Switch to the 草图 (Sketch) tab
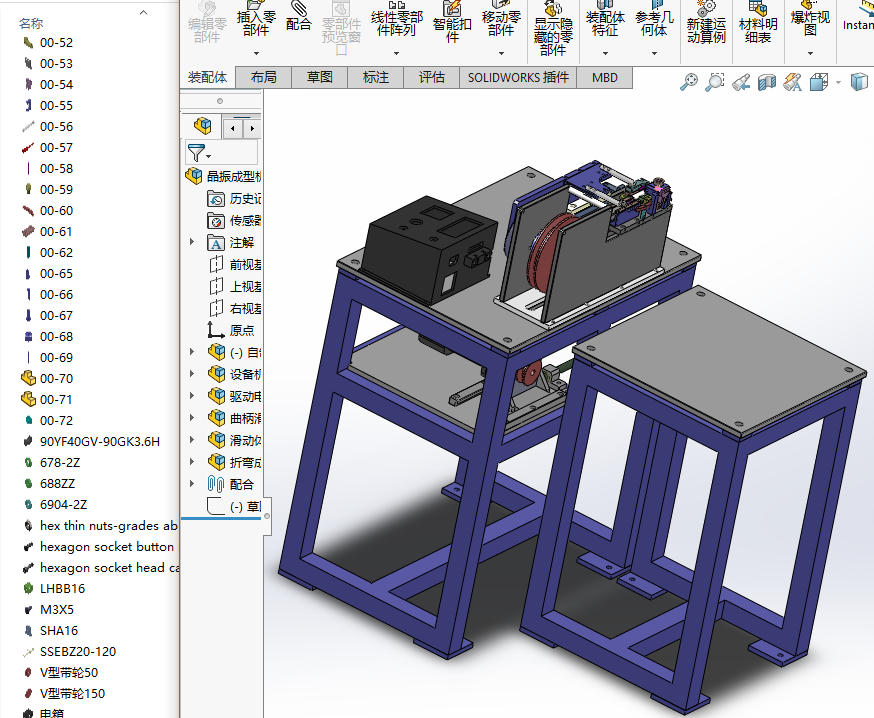The width and height of the screenshot is (874, 718). pos(320,77)
